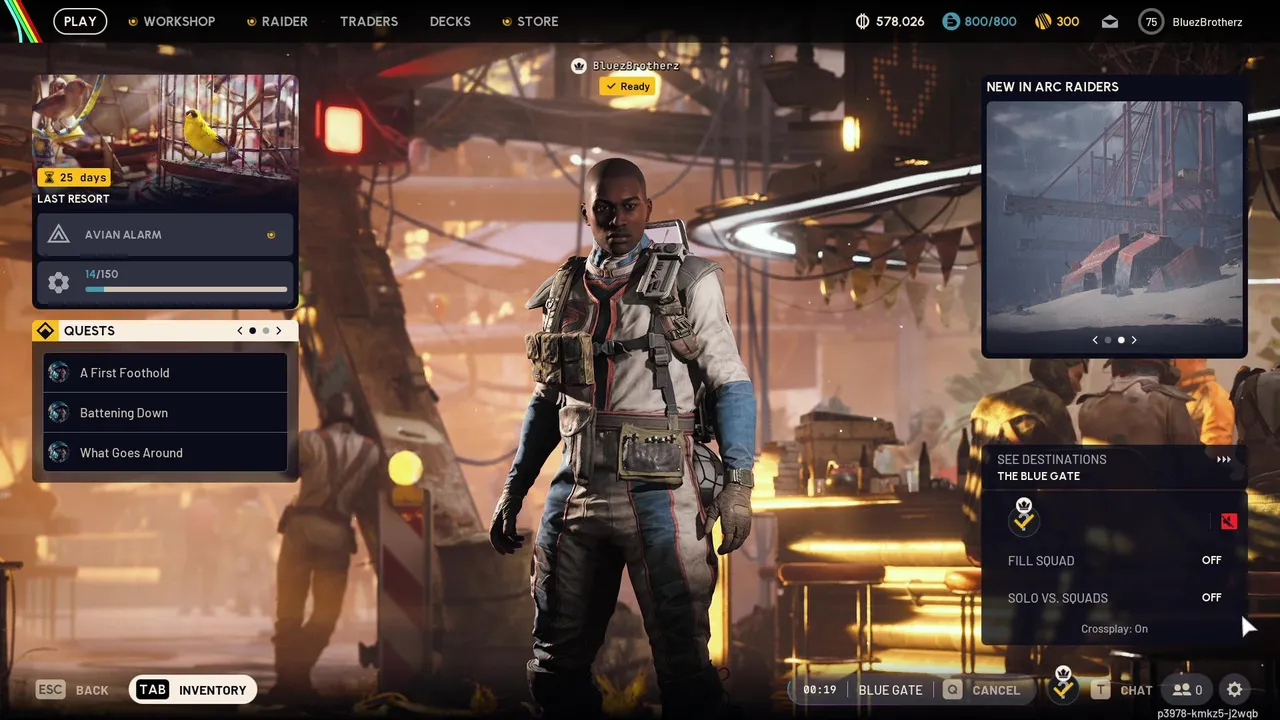Viewport: 1280px width, 720px height.
Task: Click the Q key icon
Action: click(952, 690)
